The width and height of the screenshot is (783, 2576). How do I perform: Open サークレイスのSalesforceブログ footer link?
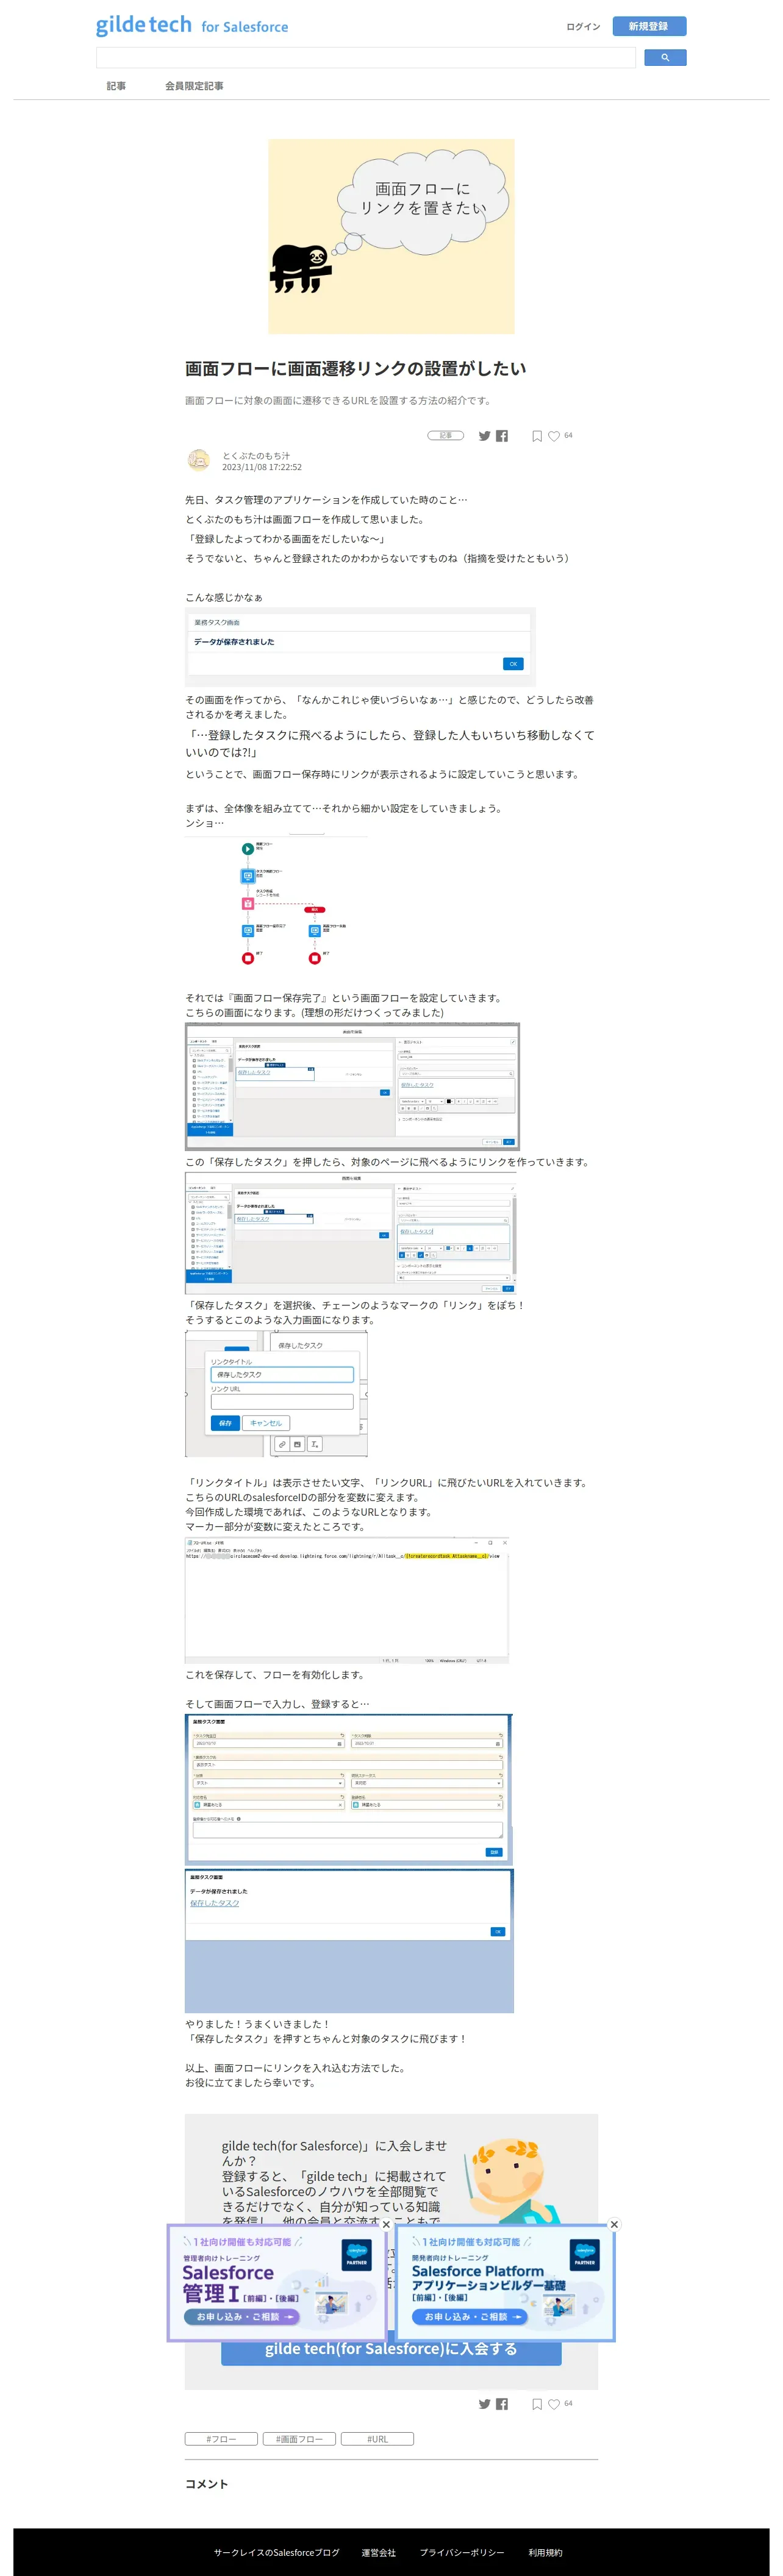click(276, 2552)
